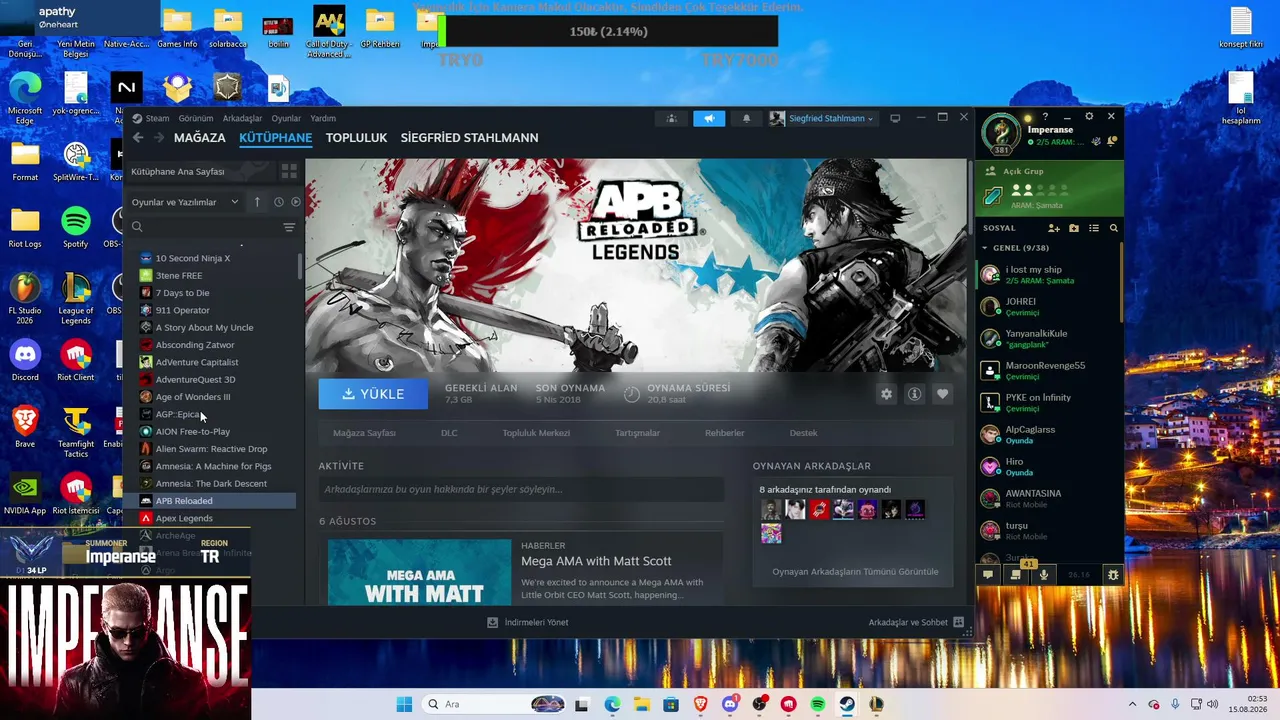The image size is (1280, 720).
Task: Open Arkadaşlar ve Sohbet panel
Action: click(916, 622)
